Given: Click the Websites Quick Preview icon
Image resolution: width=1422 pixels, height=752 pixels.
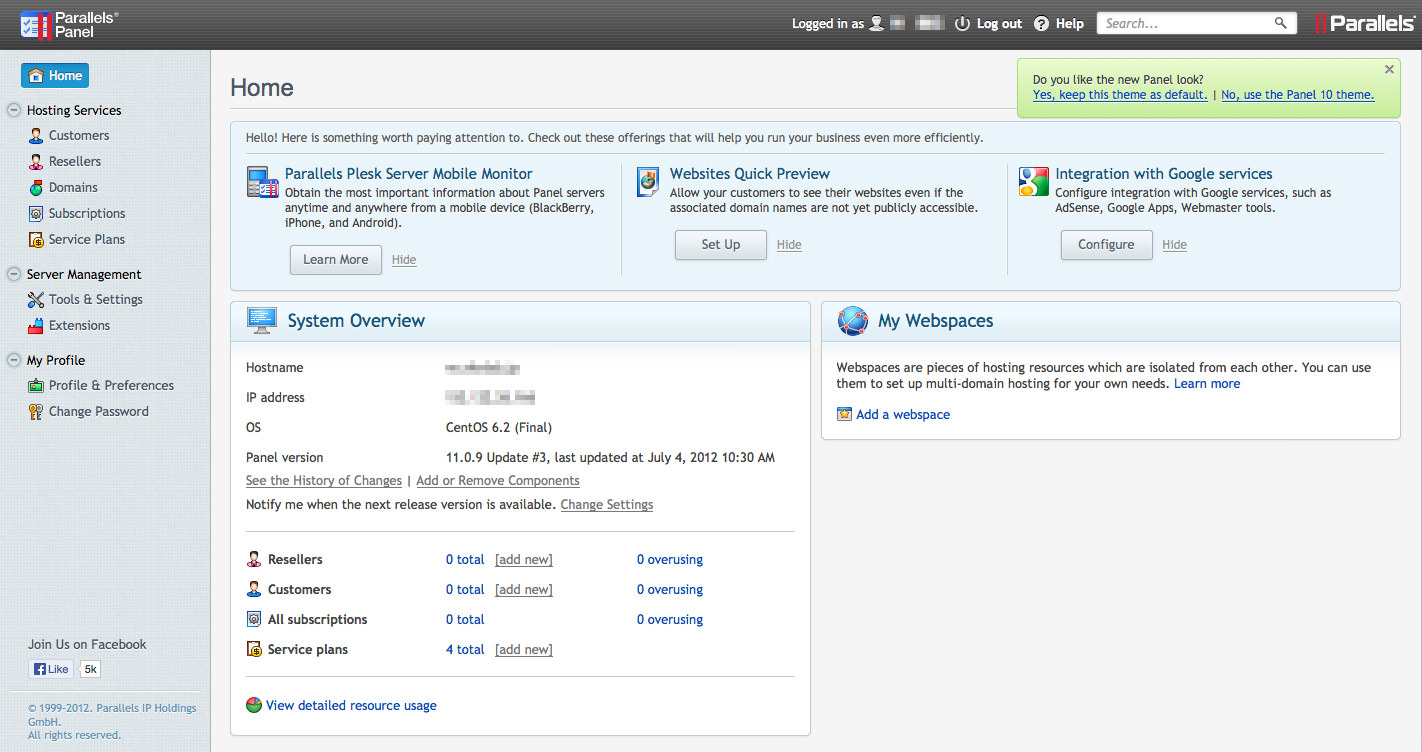Looking at the screenshot, I should point(648,182).
